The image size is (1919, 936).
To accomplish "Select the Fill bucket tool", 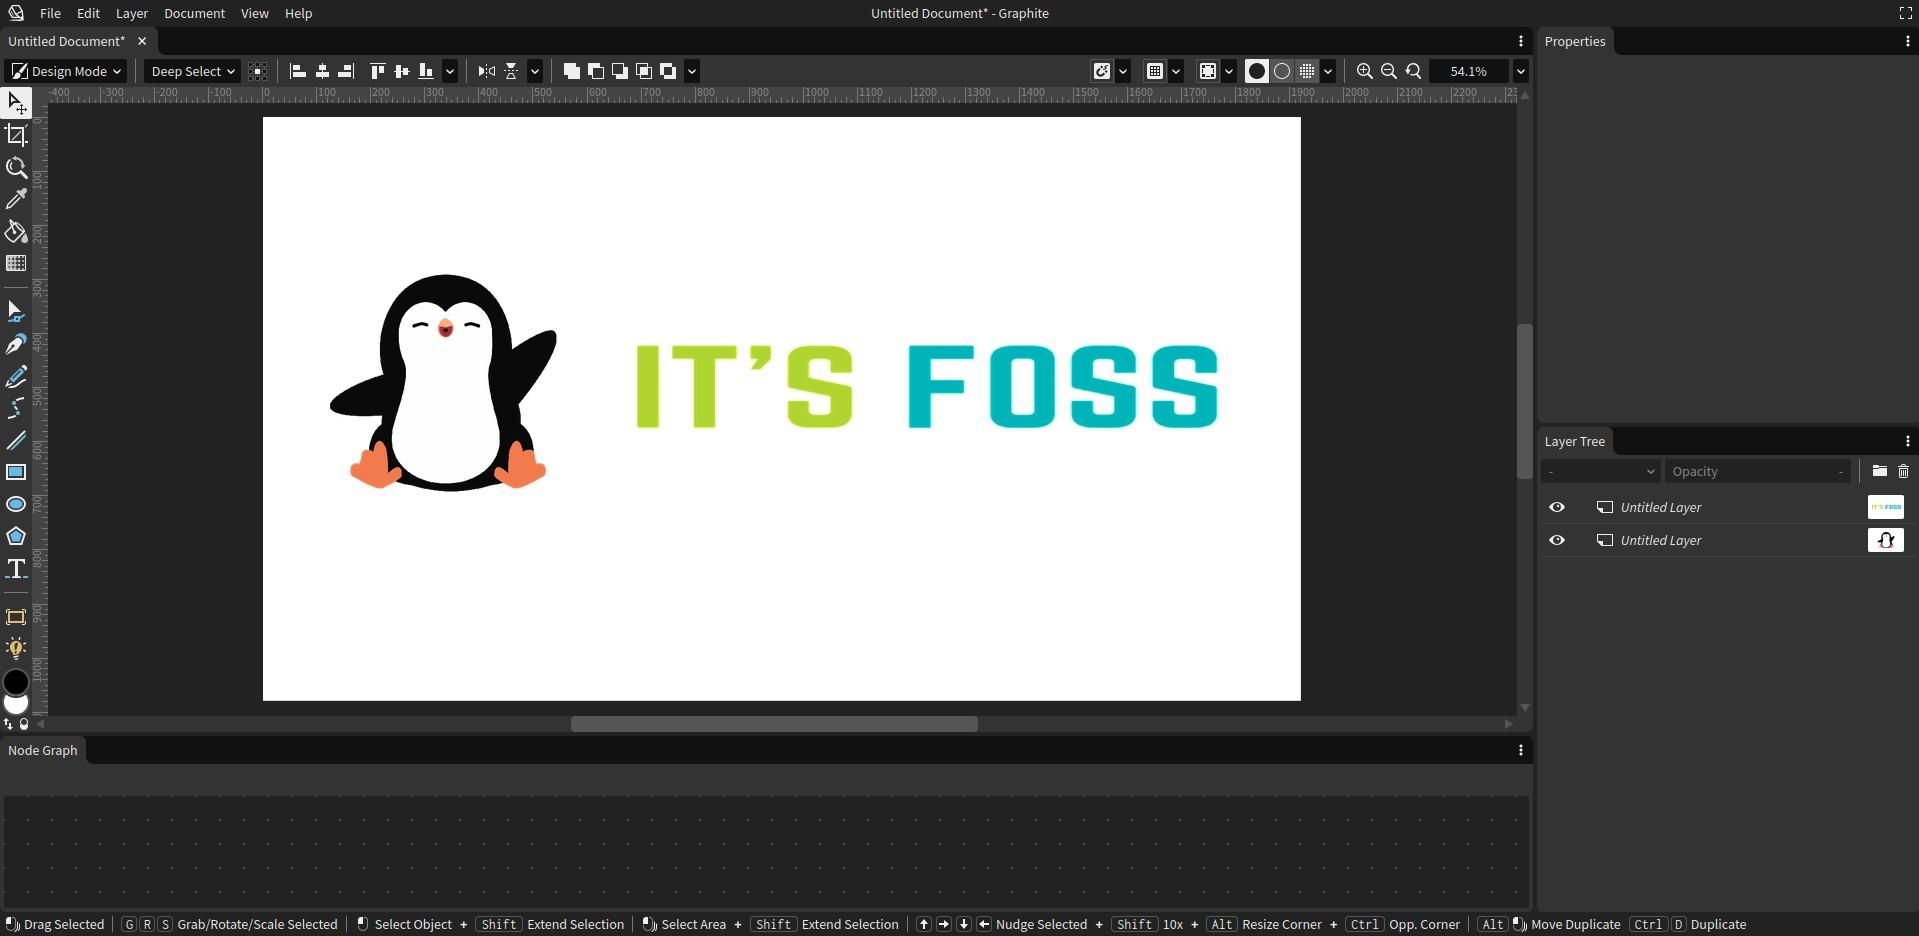I will [16, 232].
